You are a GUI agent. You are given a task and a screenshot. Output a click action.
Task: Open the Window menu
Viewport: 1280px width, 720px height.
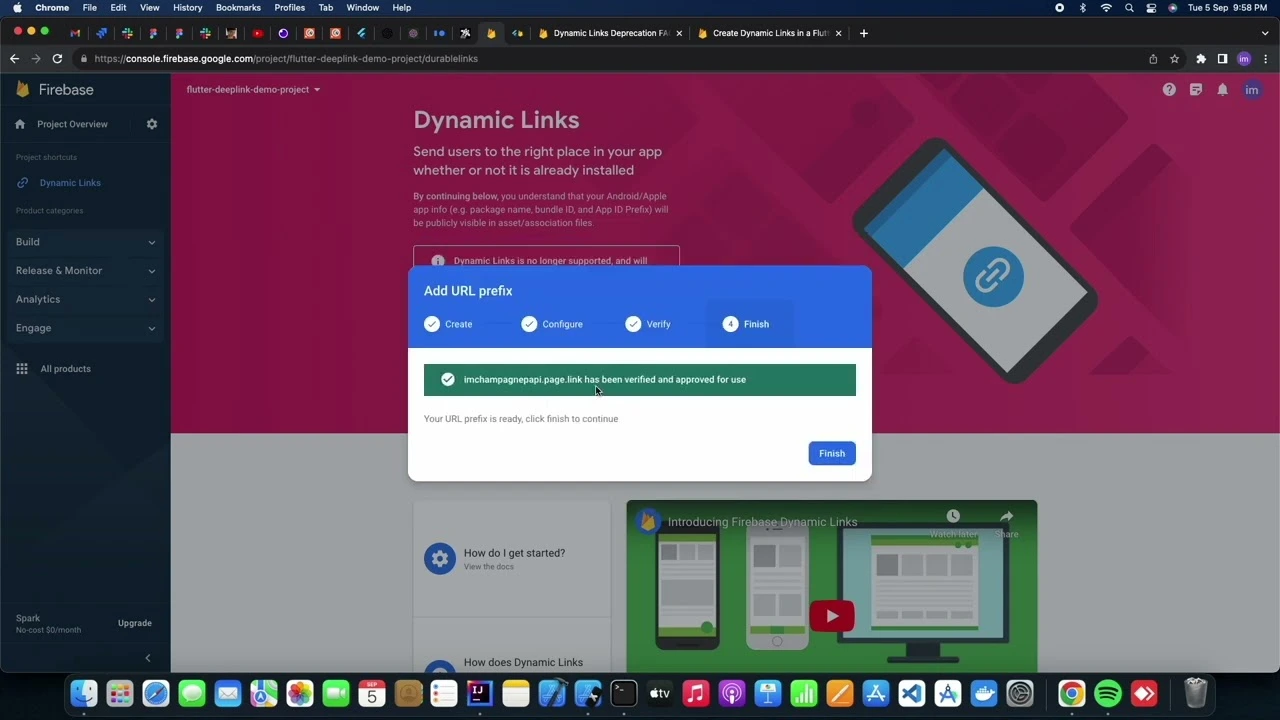363,8
